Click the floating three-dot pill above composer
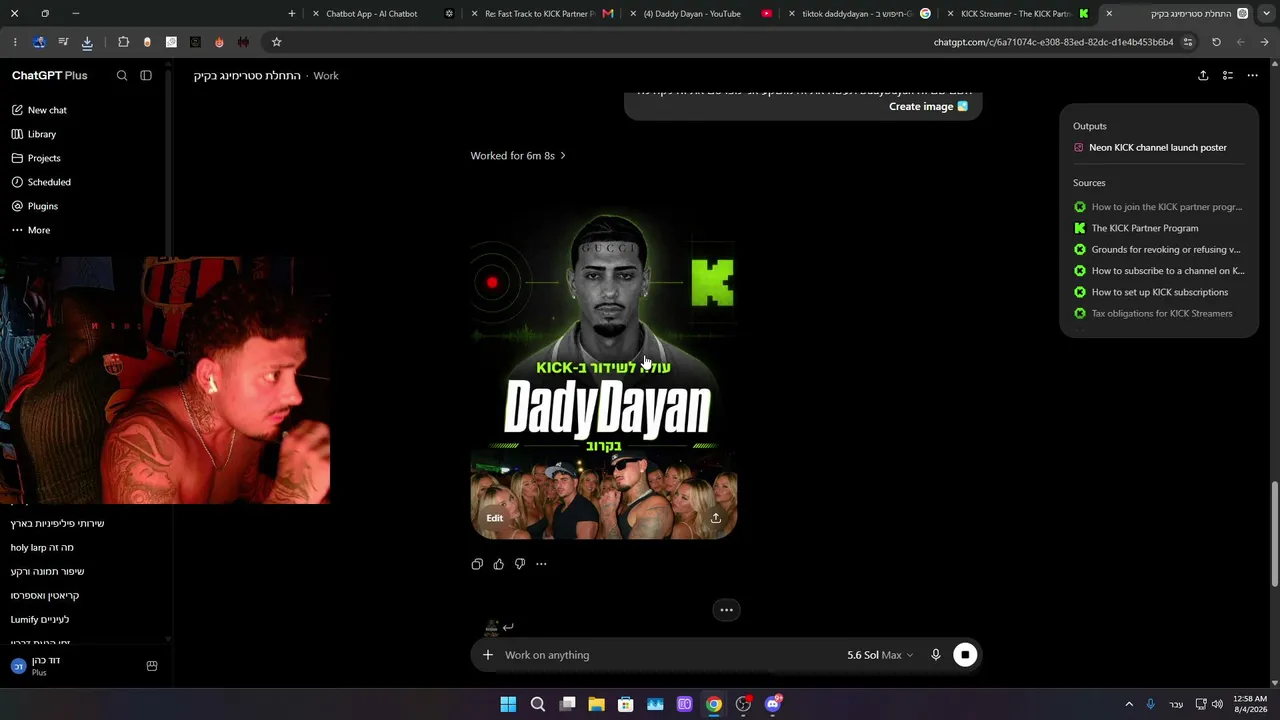 (727, 610)
